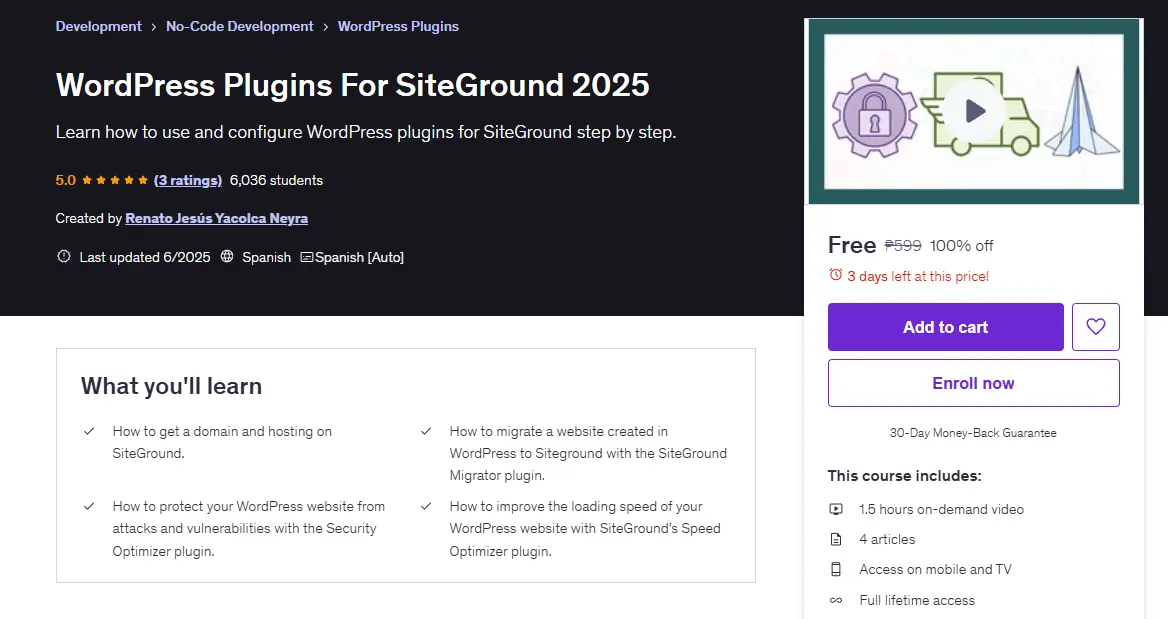1168x619 pixels.
Task: Open the No-Code Development breadcrumb
Action: pos(240,26)
